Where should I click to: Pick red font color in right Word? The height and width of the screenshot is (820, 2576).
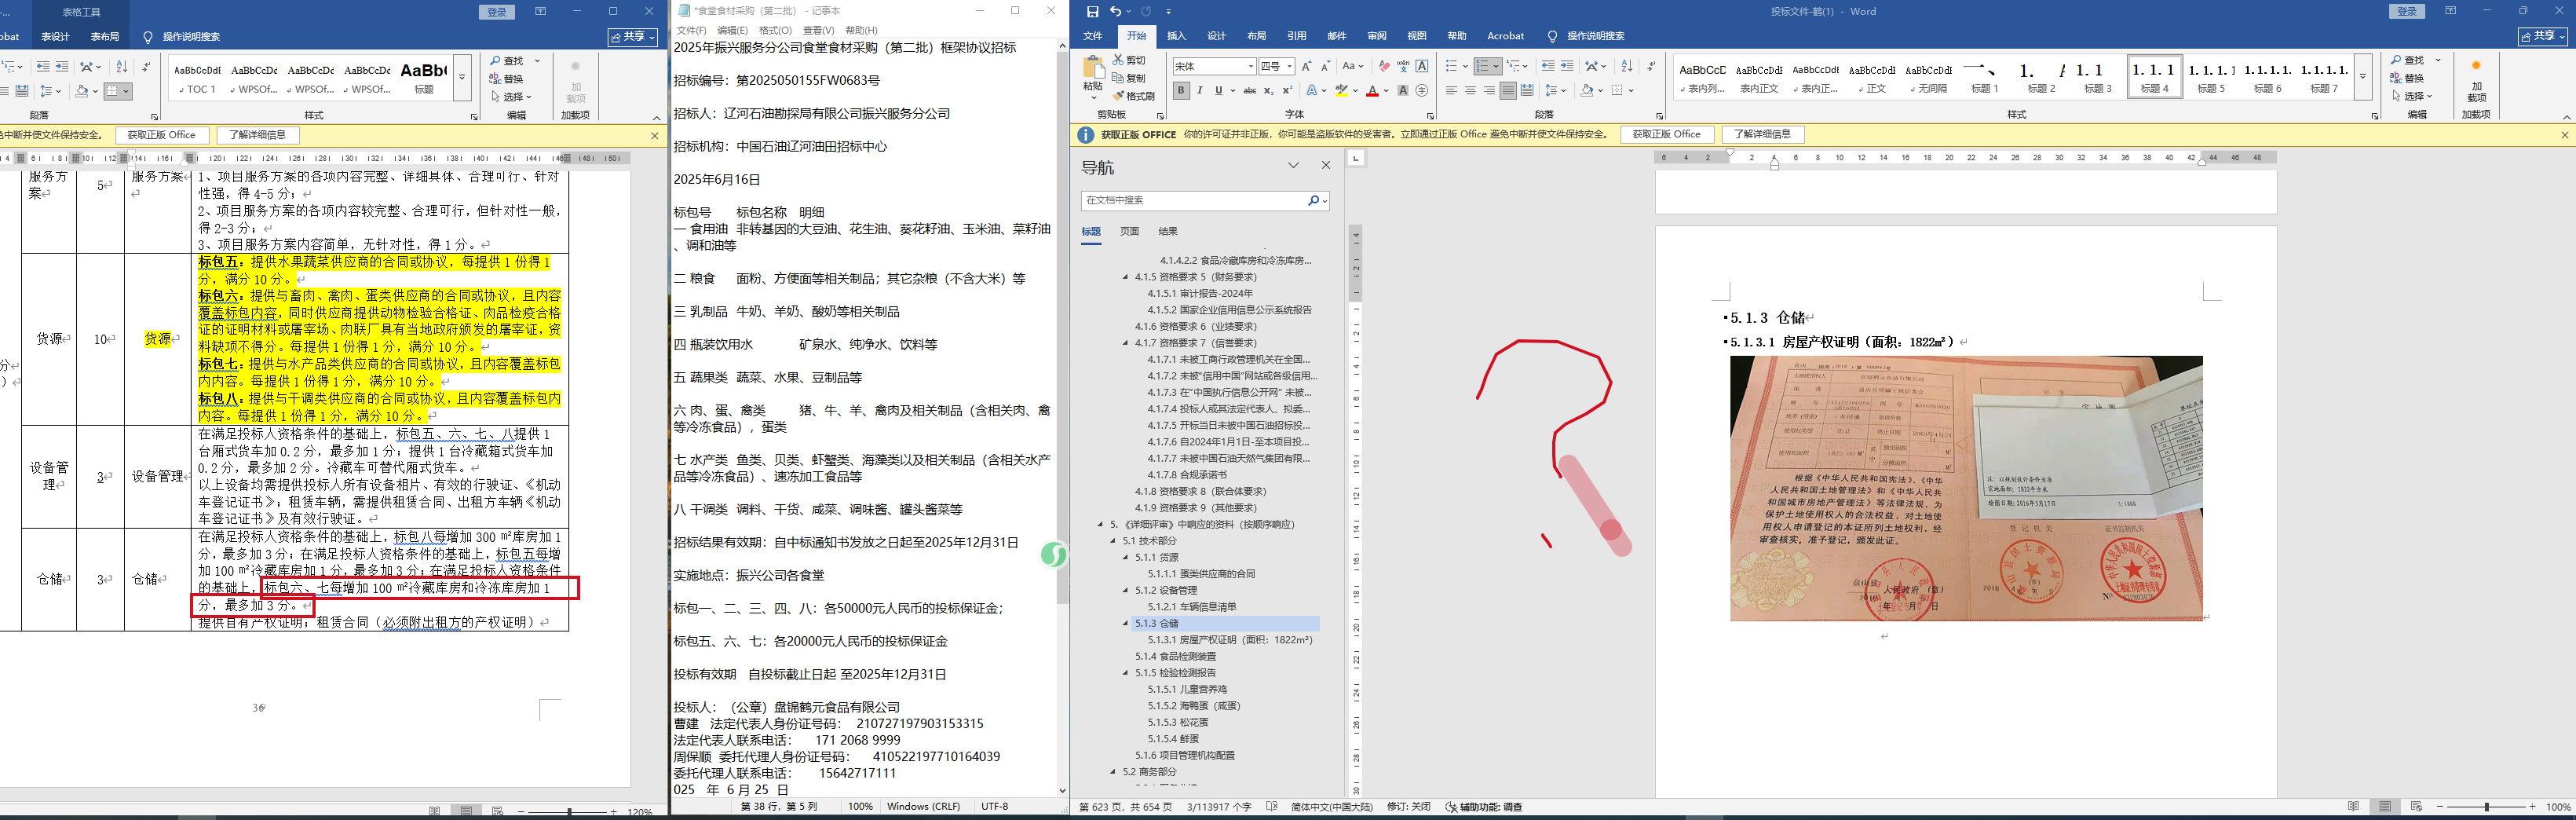1372,91
